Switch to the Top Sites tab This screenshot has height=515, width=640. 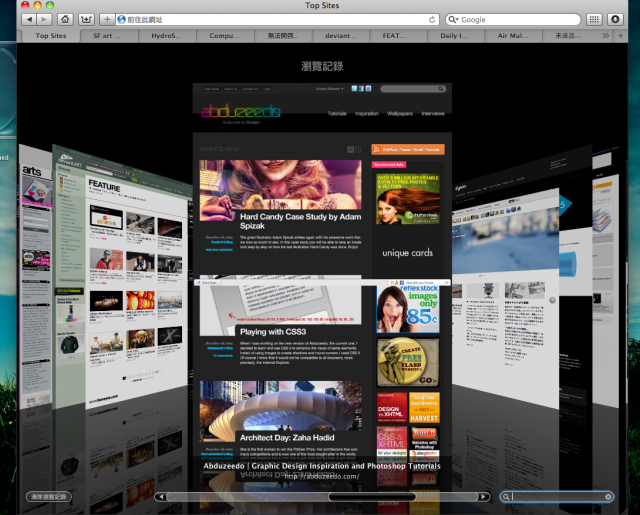pos(51,36)
